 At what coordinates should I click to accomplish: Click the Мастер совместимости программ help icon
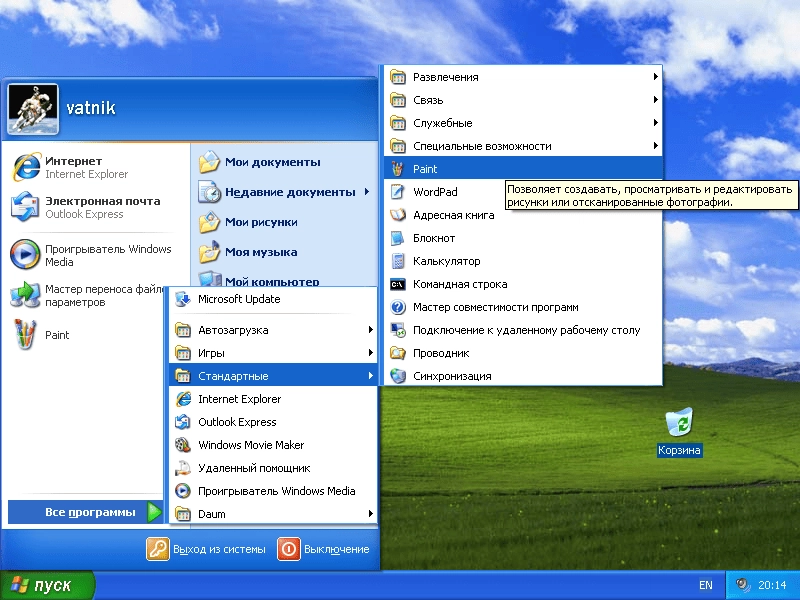click(397, 307)
